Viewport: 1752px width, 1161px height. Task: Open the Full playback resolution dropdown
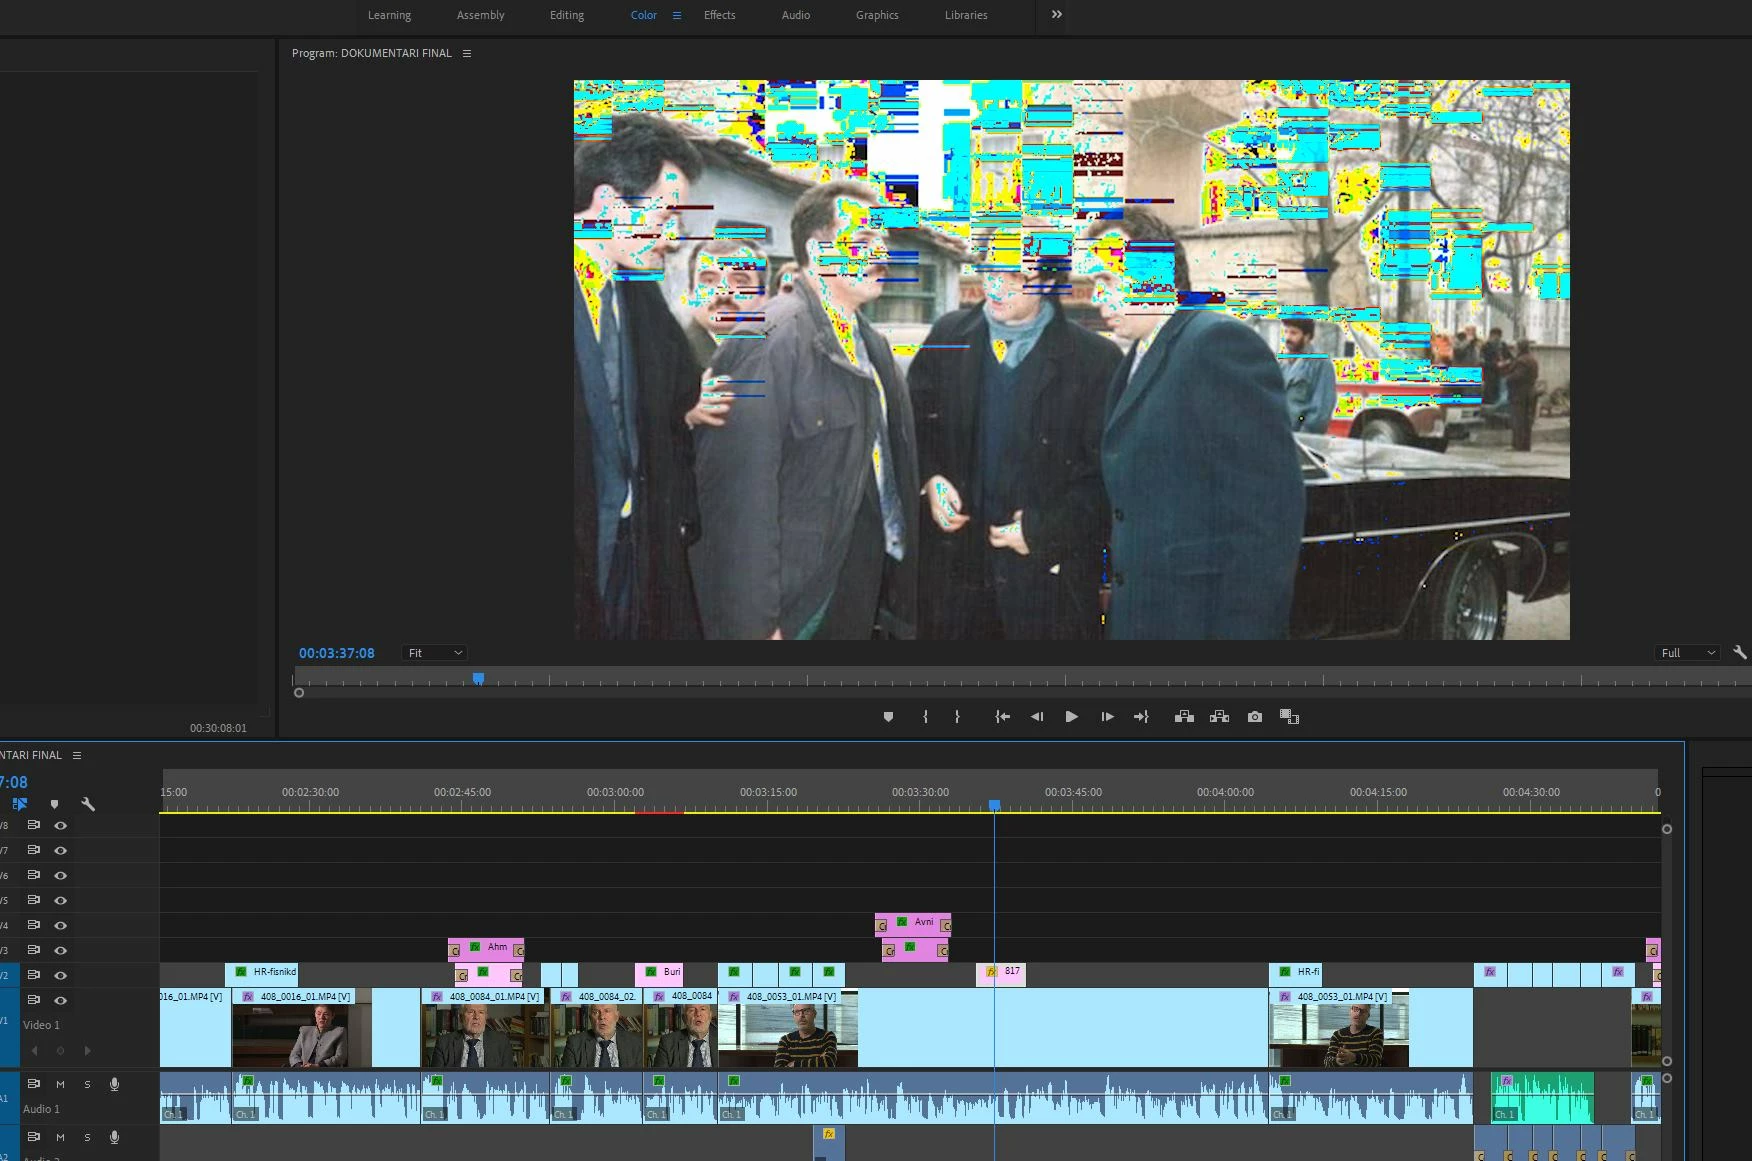click(1687, 653)
